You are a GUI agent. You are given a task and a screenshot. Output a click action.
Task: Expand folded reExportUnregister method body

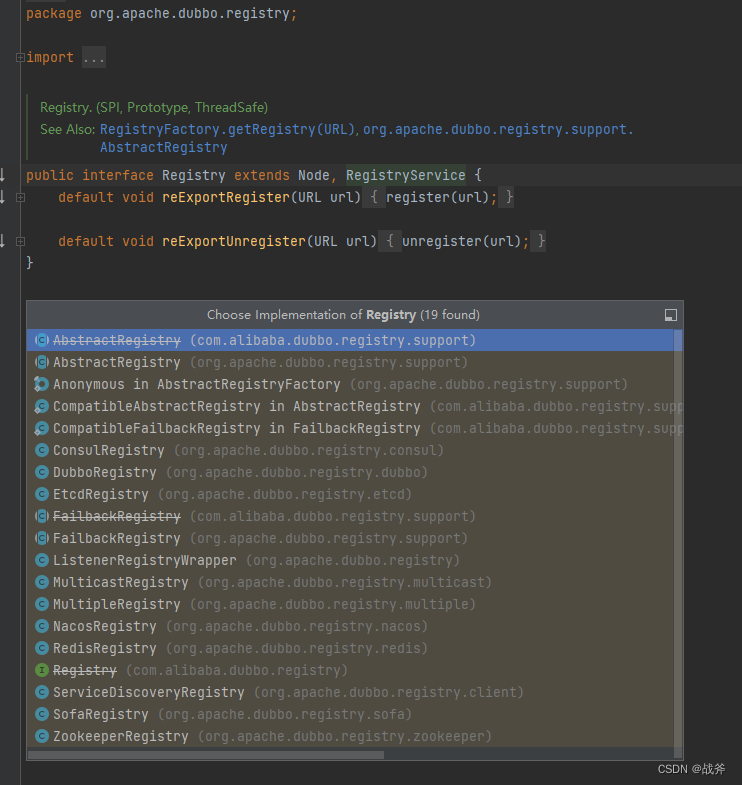20,242
